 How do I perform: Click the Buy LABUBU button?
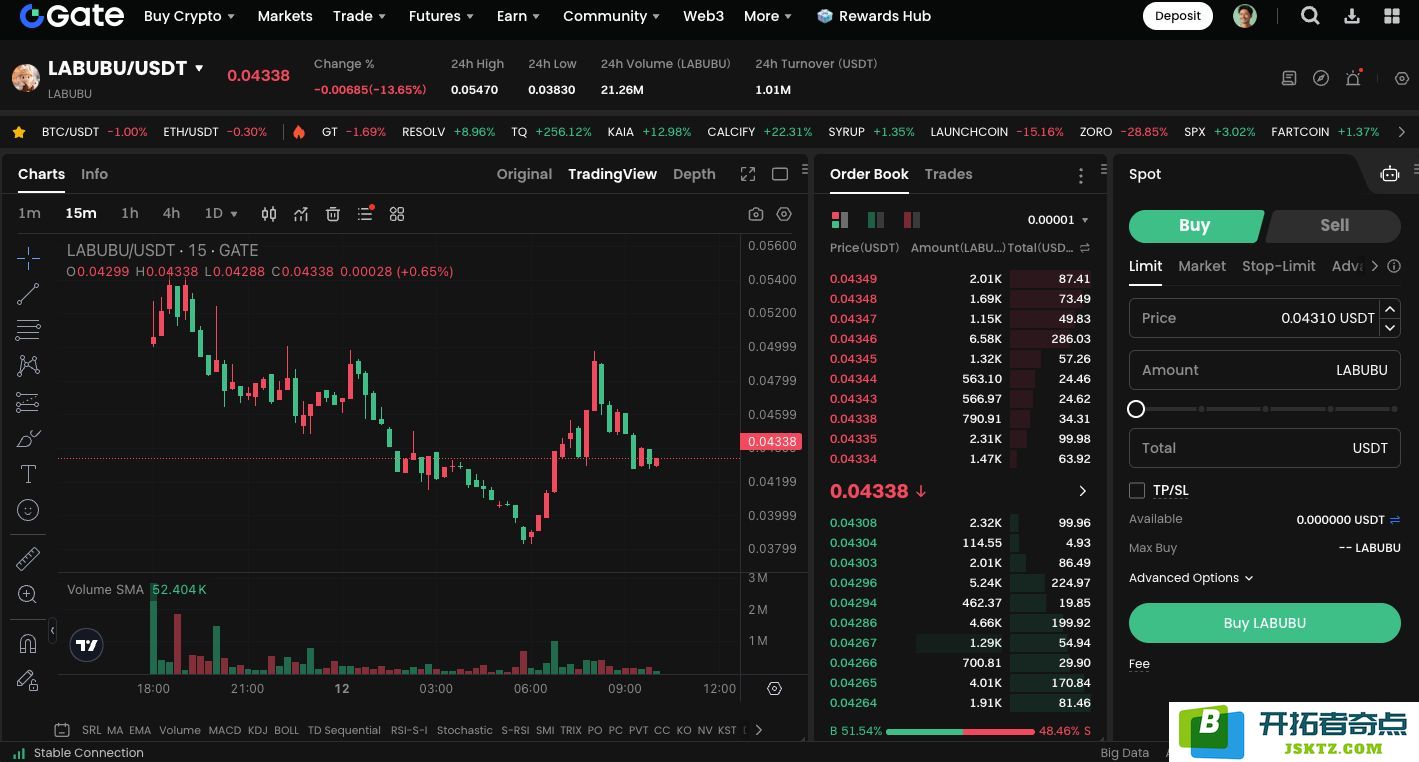click(1265, 623)
